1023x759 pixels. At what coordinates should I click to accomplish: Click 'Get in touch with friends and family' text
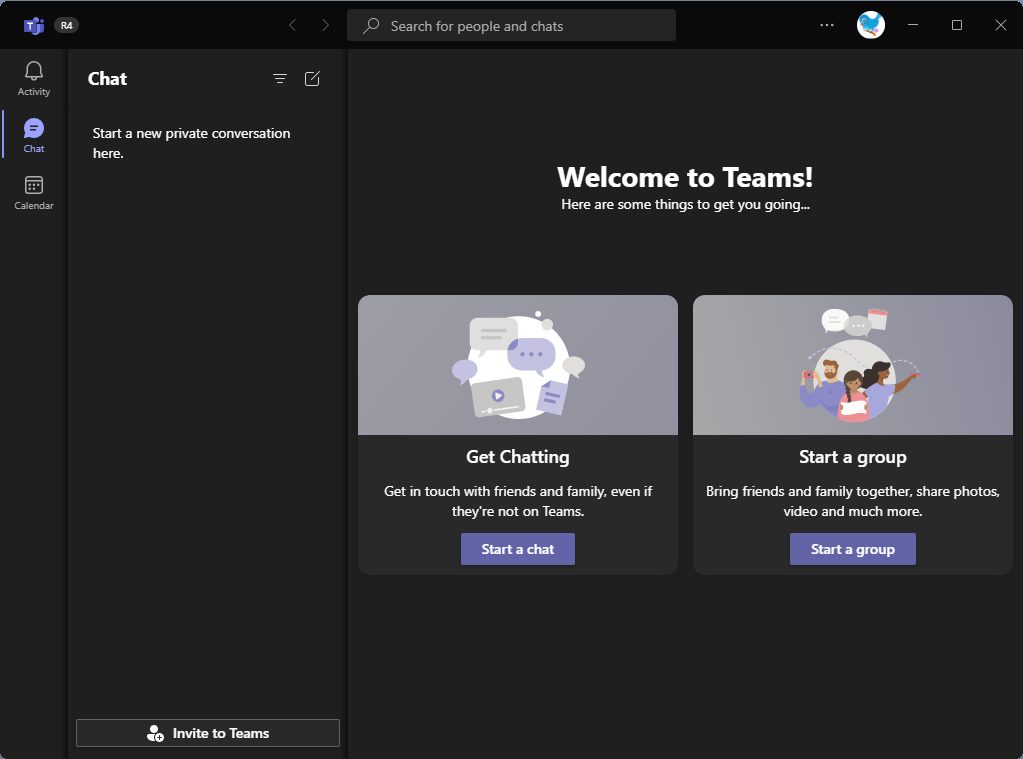tap(518, 501)
